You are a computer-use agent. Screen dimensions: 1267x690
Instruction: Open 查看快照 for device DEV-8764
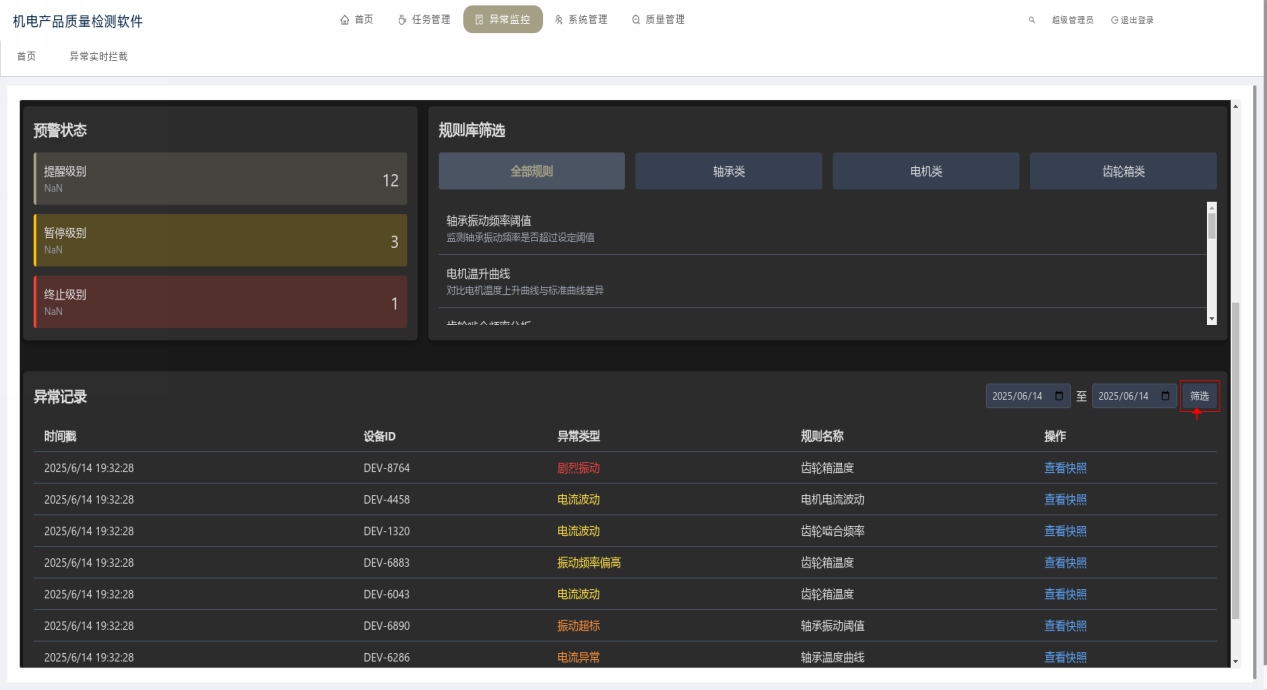click(1065, 468)
